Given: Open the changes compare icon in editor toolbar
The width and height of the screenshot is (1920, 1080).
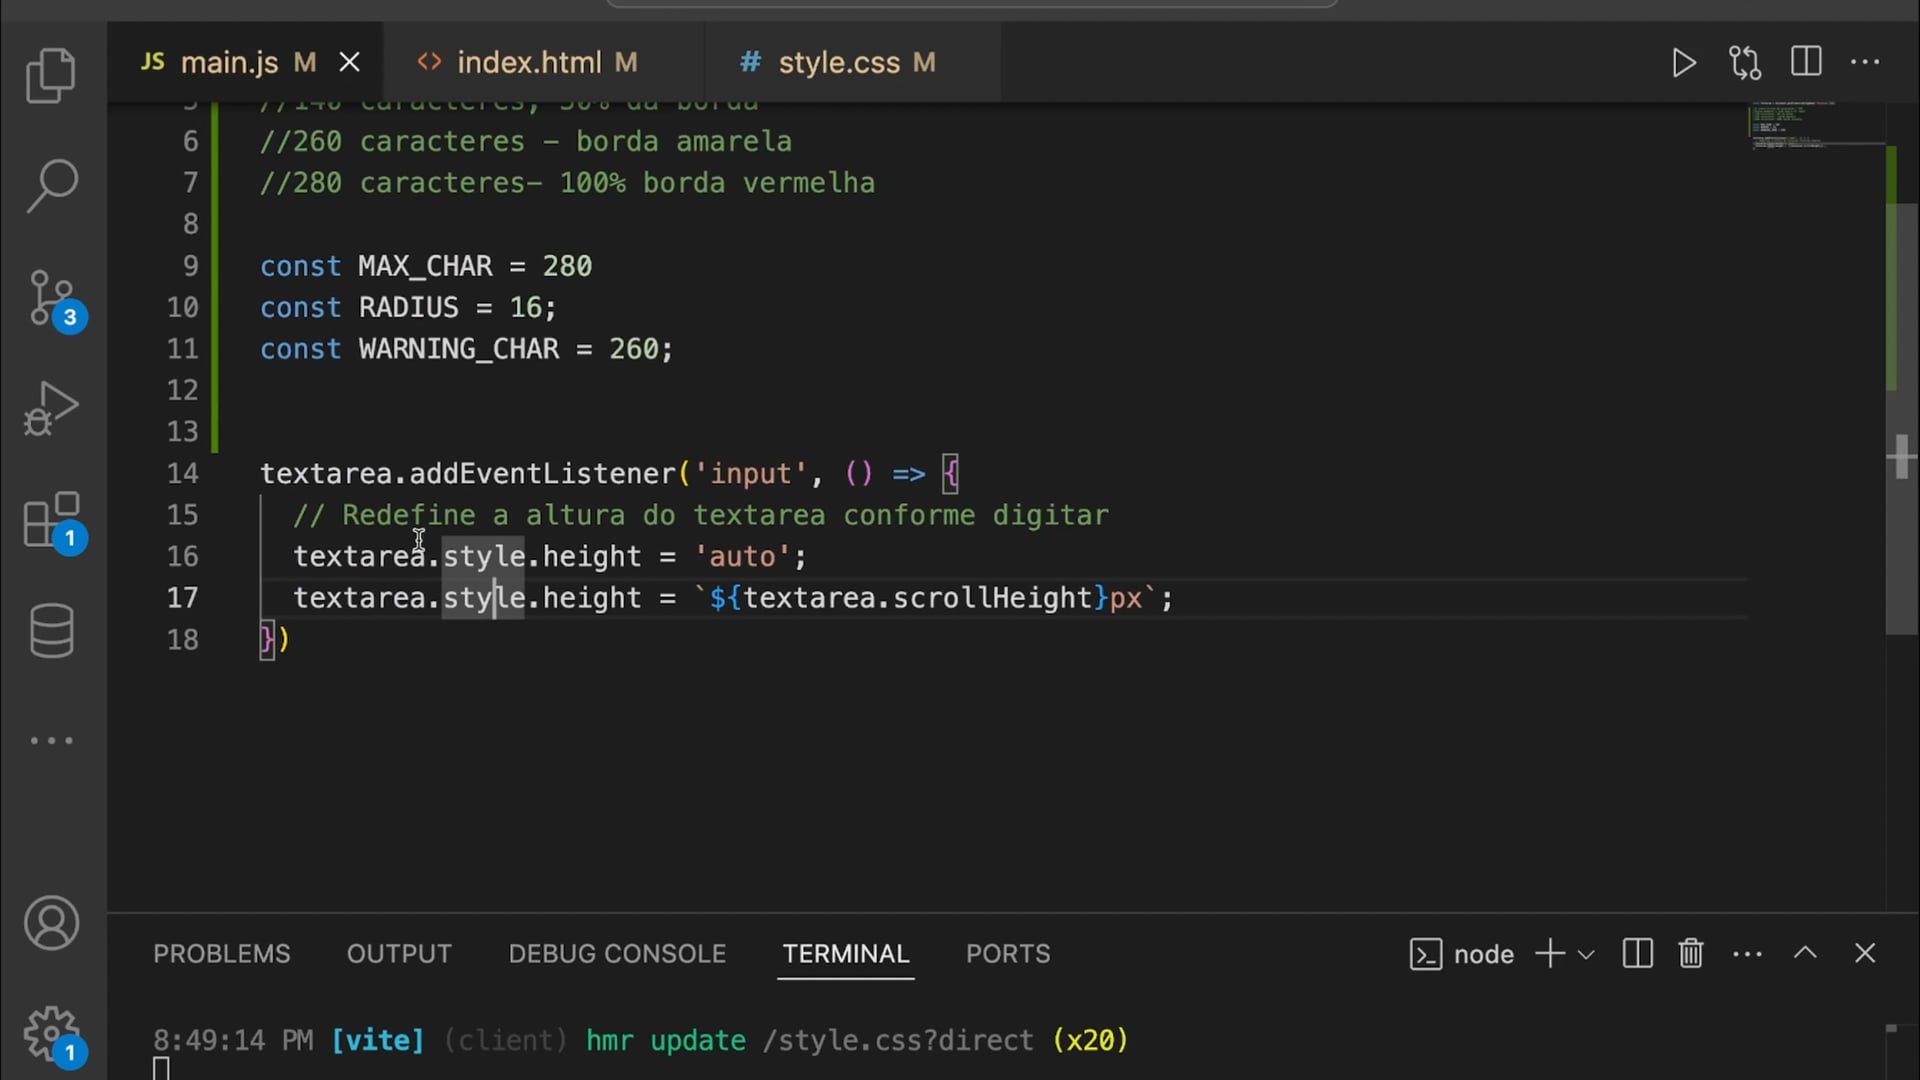Looking at the screenshot, I should coord(1745,63).
